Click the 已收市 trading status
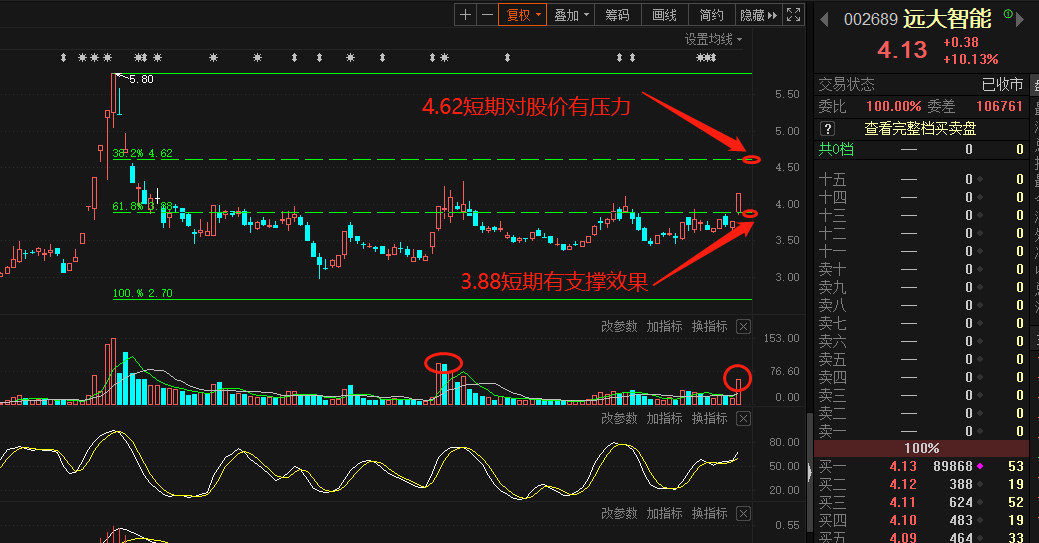 click(1002, 84)
